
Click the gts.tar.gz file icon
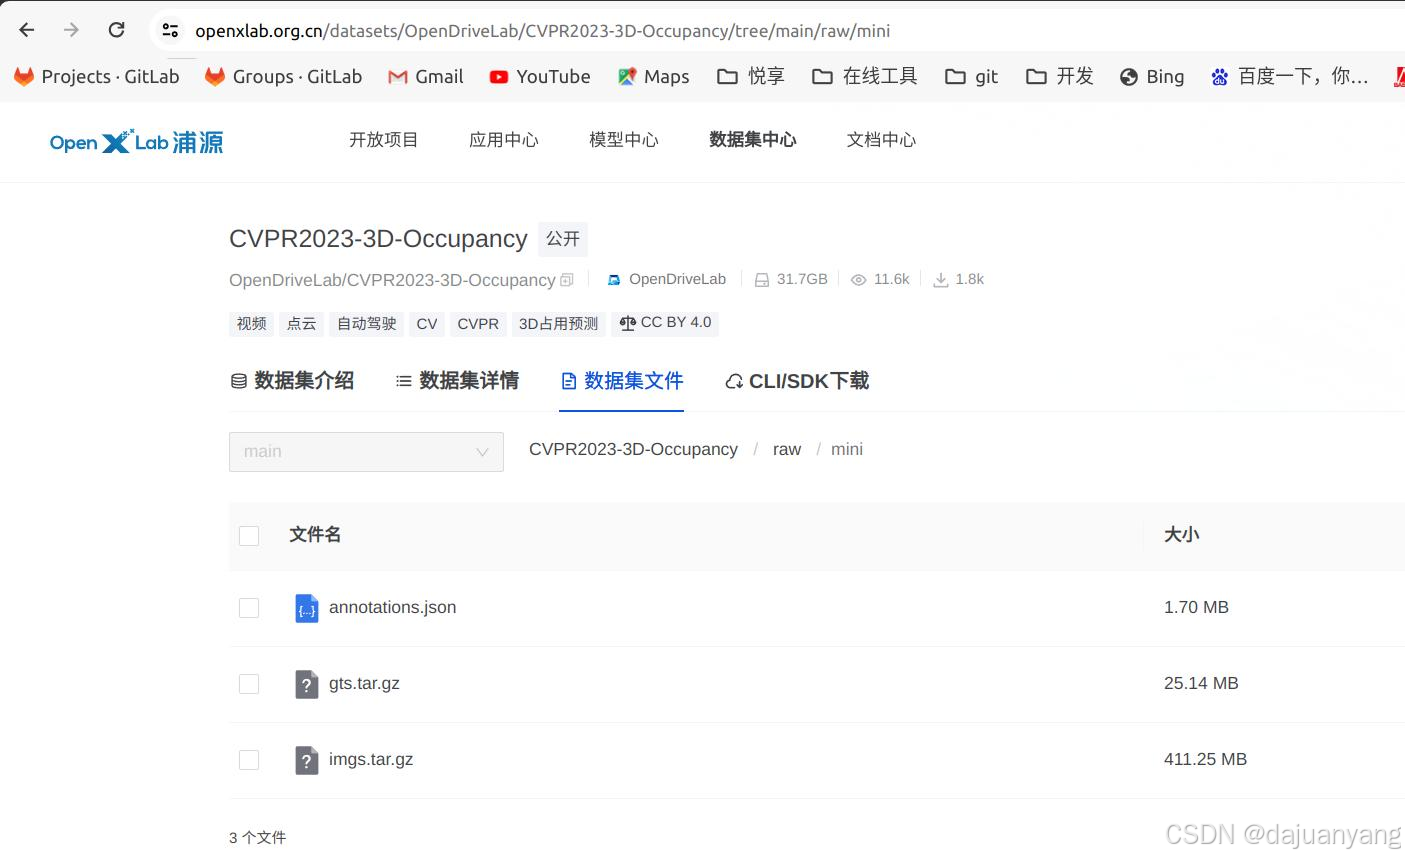coord(306,684)
